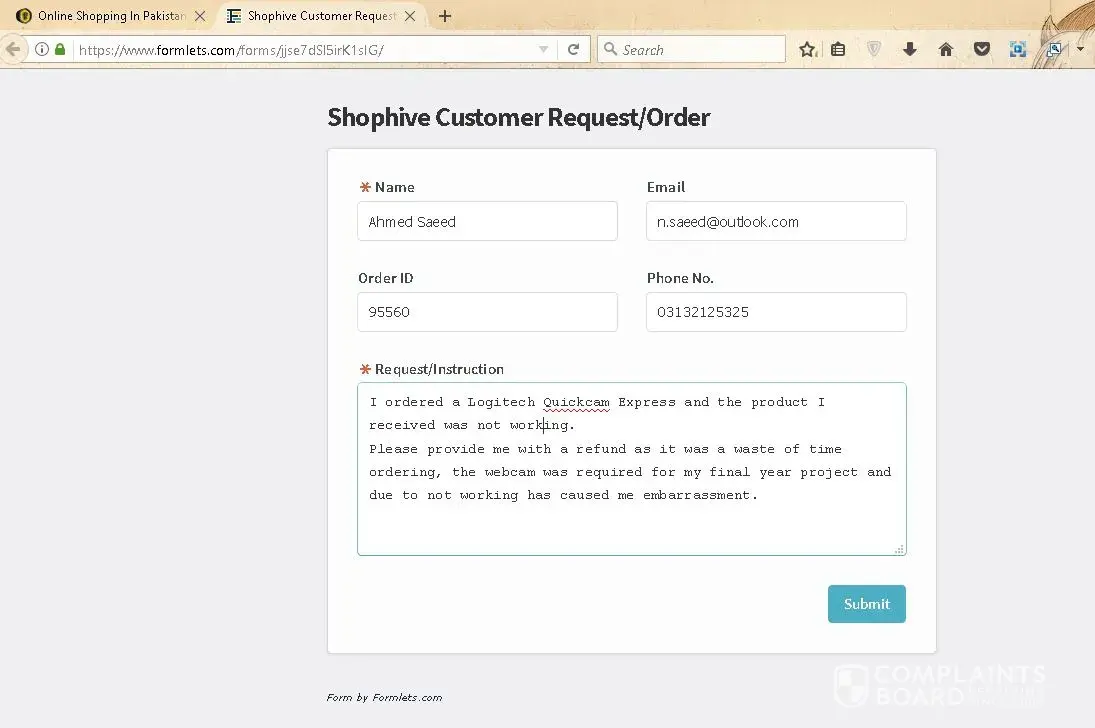
Task: Submit the customer request form
Action: [x=867, y=604]
